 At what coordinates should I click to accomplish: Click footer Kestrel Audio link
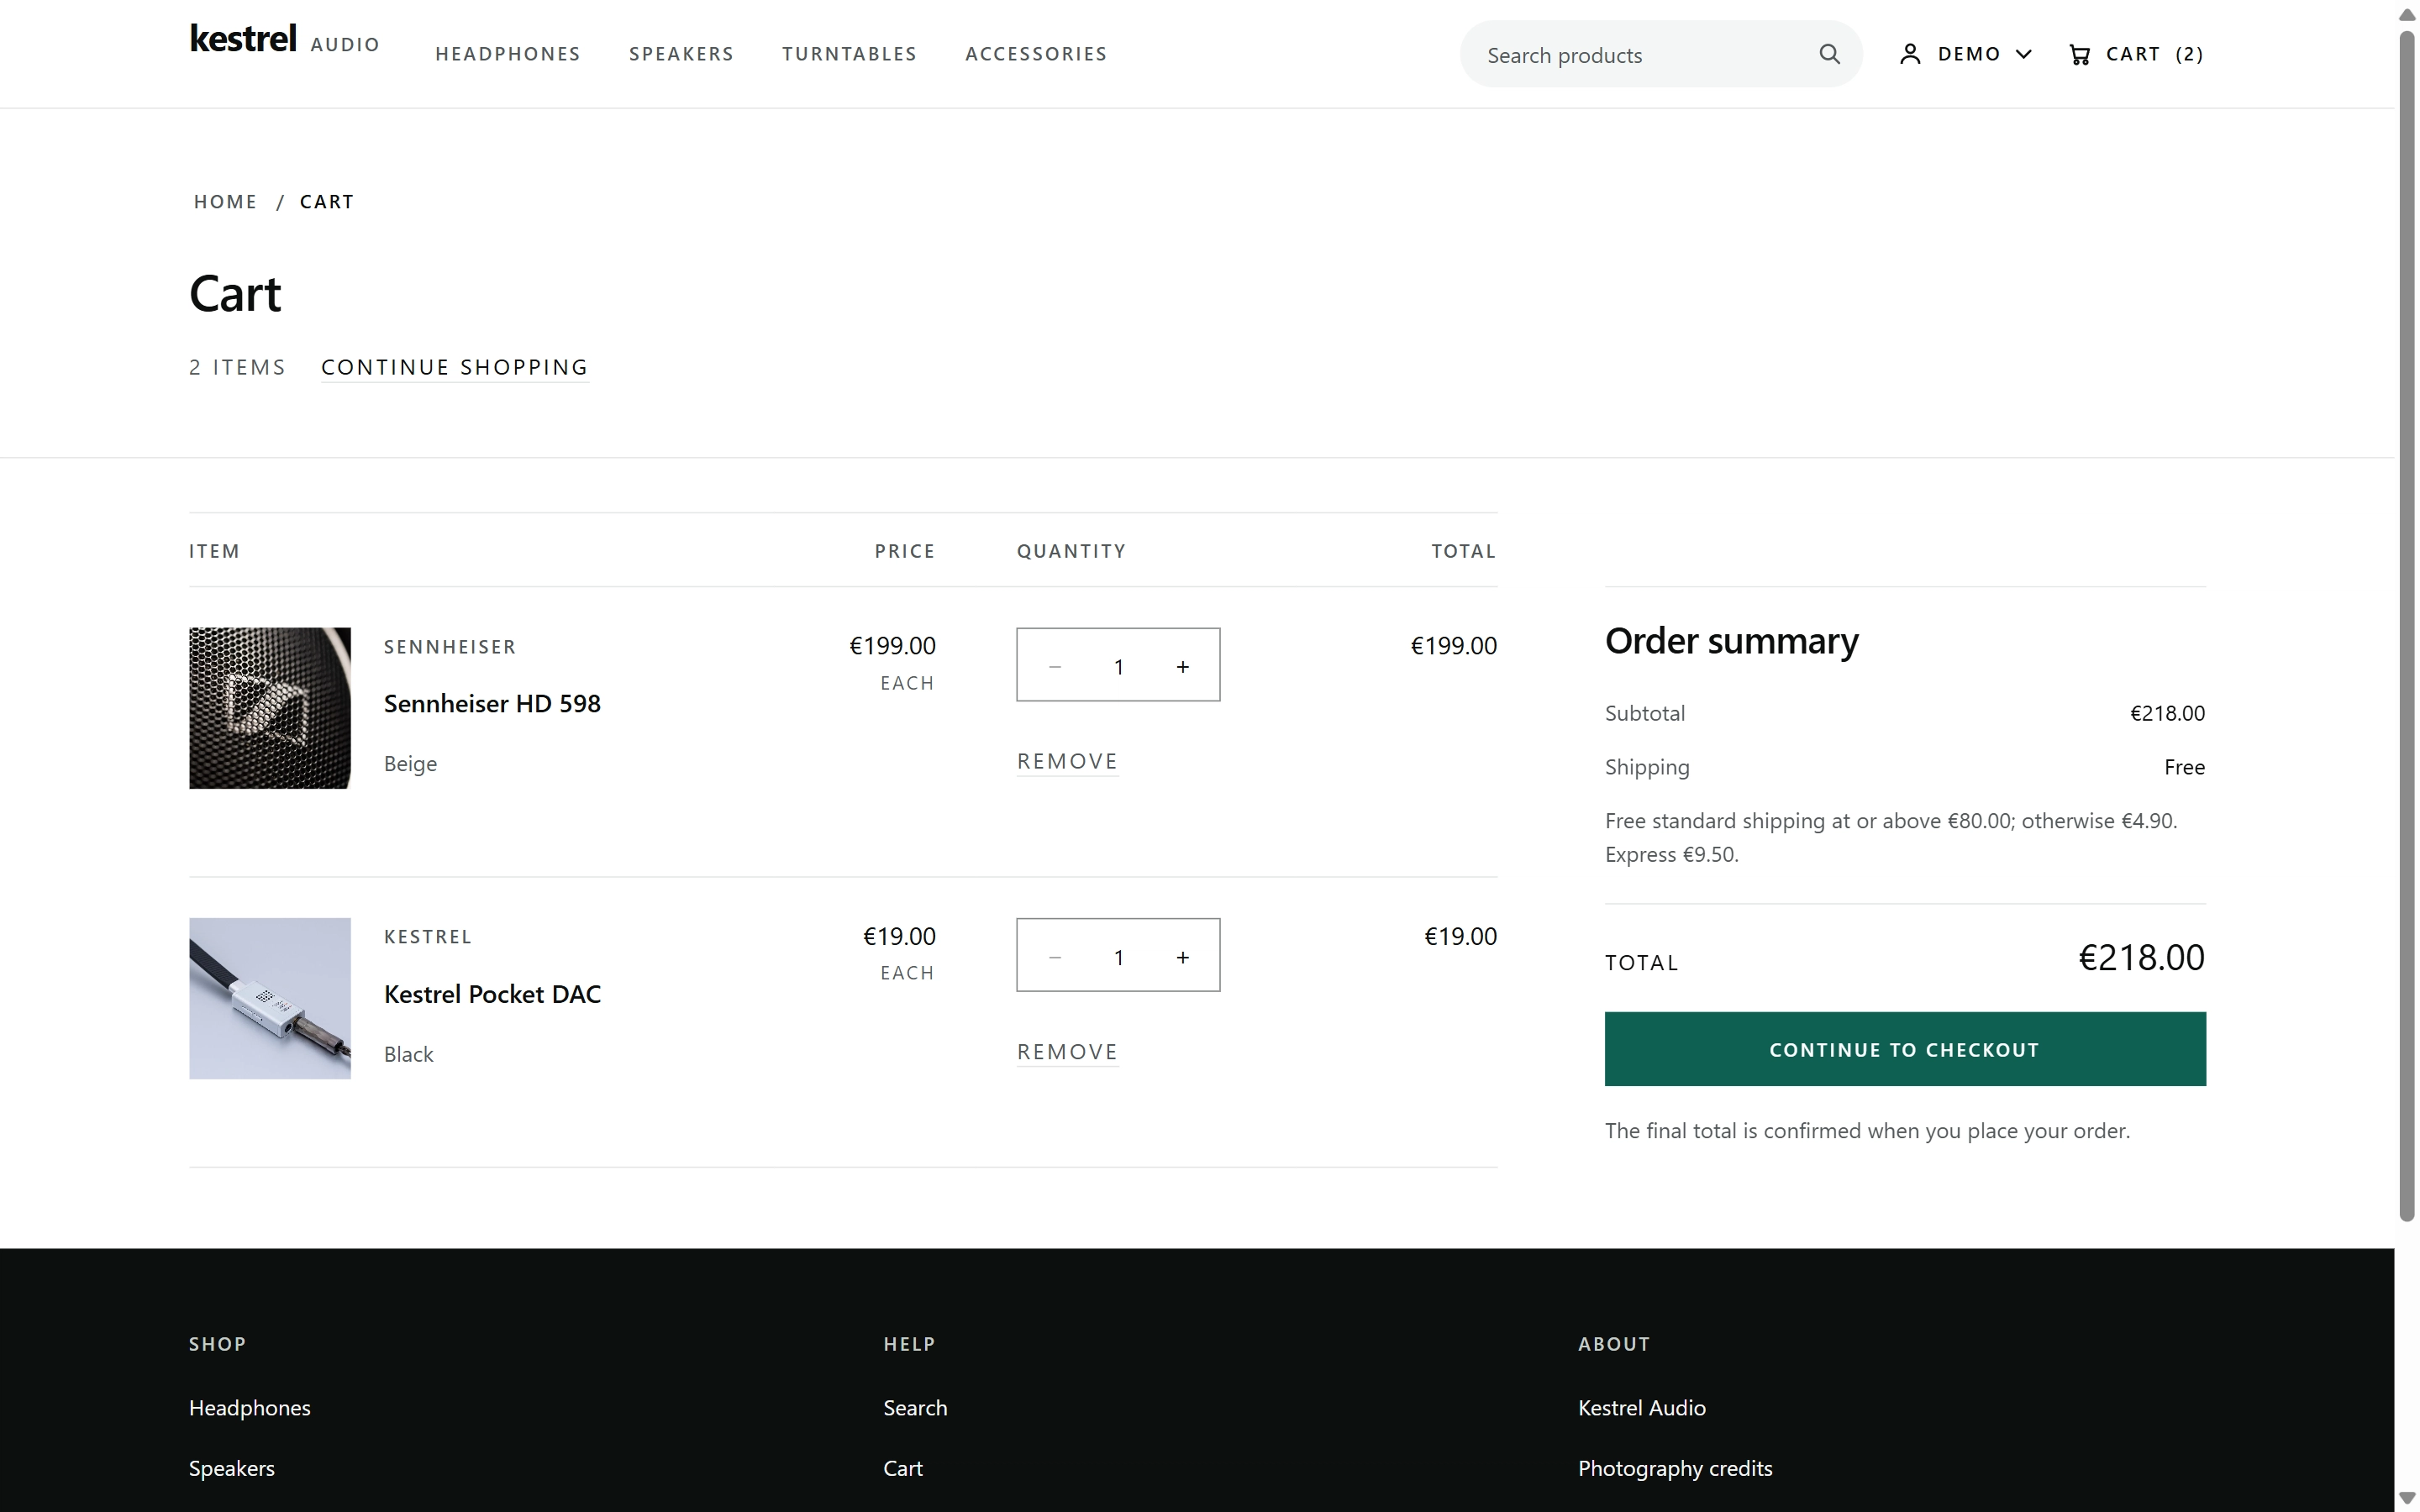1641,1407
